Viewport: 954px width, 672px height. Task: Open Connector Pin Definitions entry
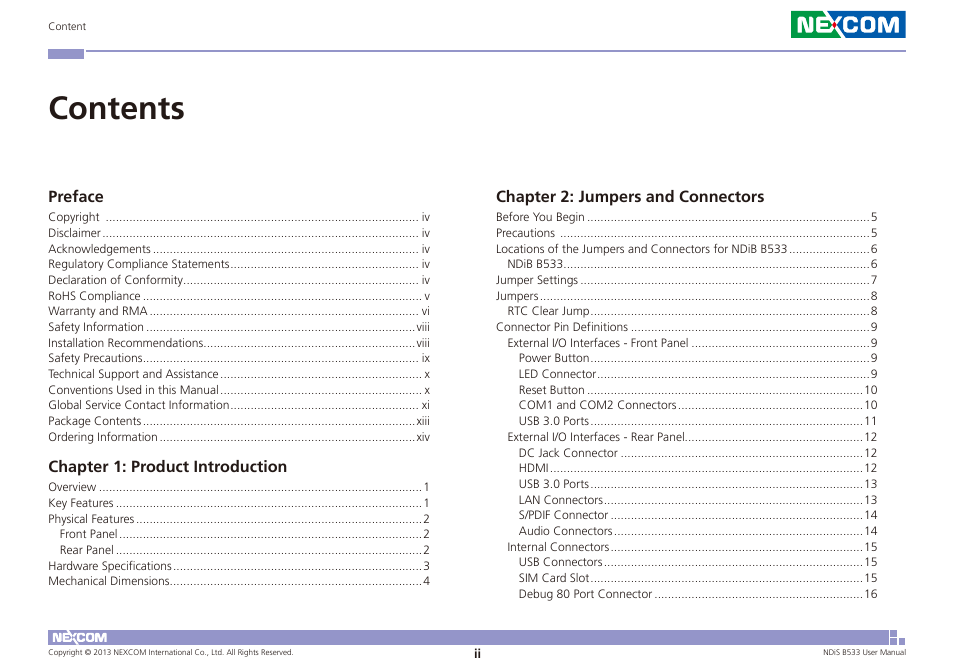point(687,327)
